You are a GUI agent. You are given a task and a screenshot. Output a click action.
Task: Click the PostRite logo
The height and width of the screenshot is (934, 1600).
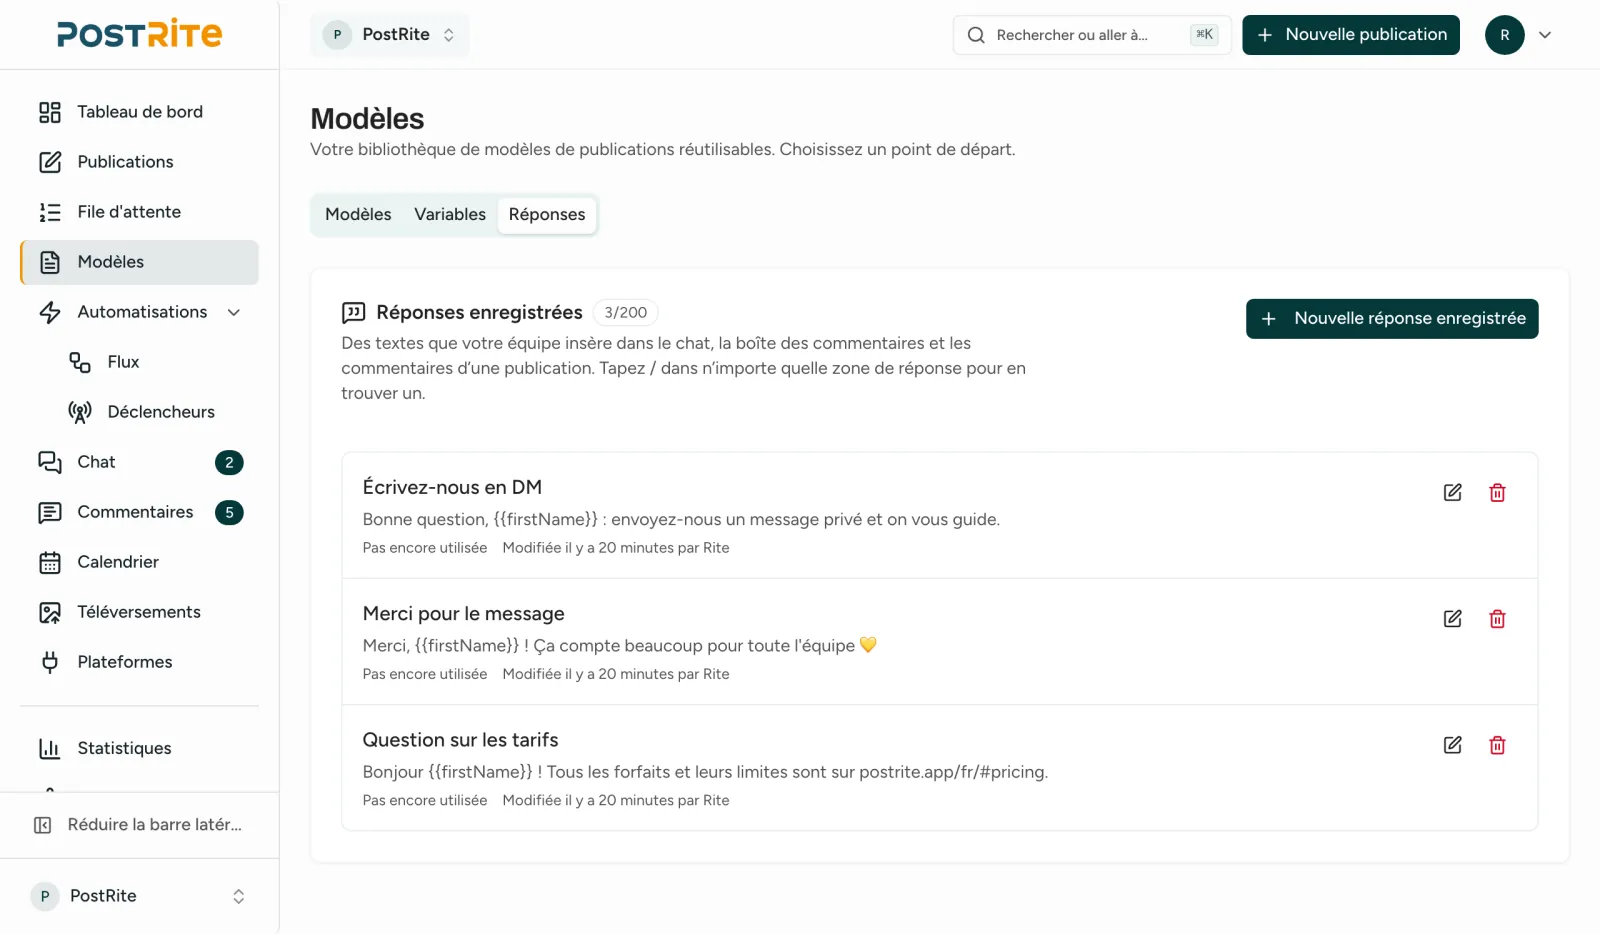140,34
